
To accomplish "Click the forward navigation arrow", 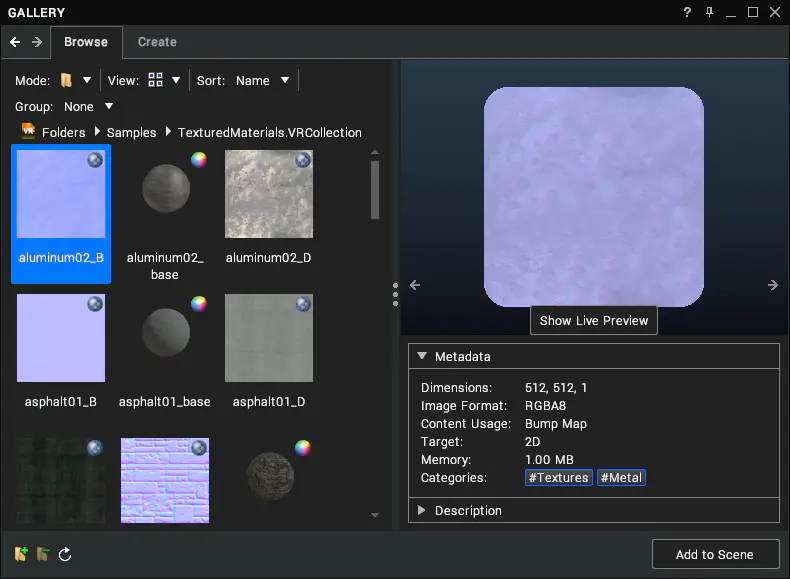I will (37, 42).
